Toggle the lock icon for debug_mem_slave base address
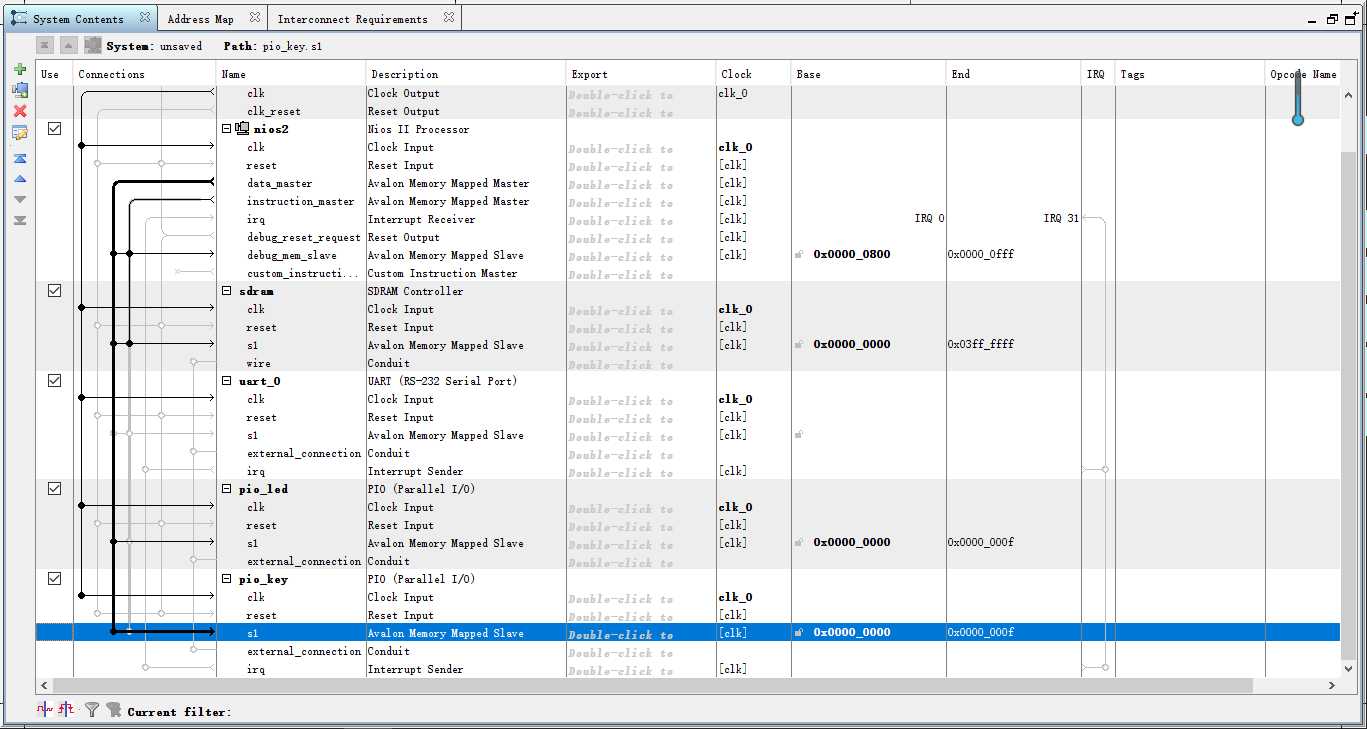 point(799,255)
